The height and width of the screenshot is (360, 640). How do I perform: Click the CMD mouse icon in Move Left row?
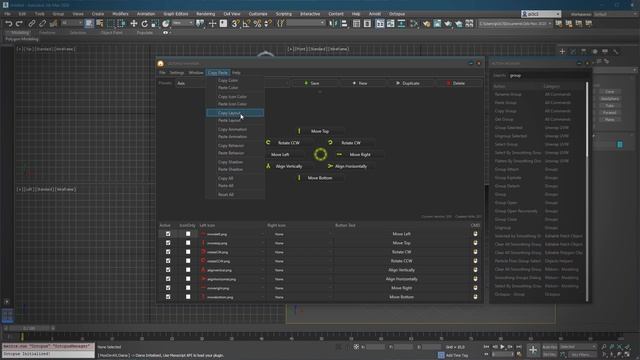click(x=475, y=234)
